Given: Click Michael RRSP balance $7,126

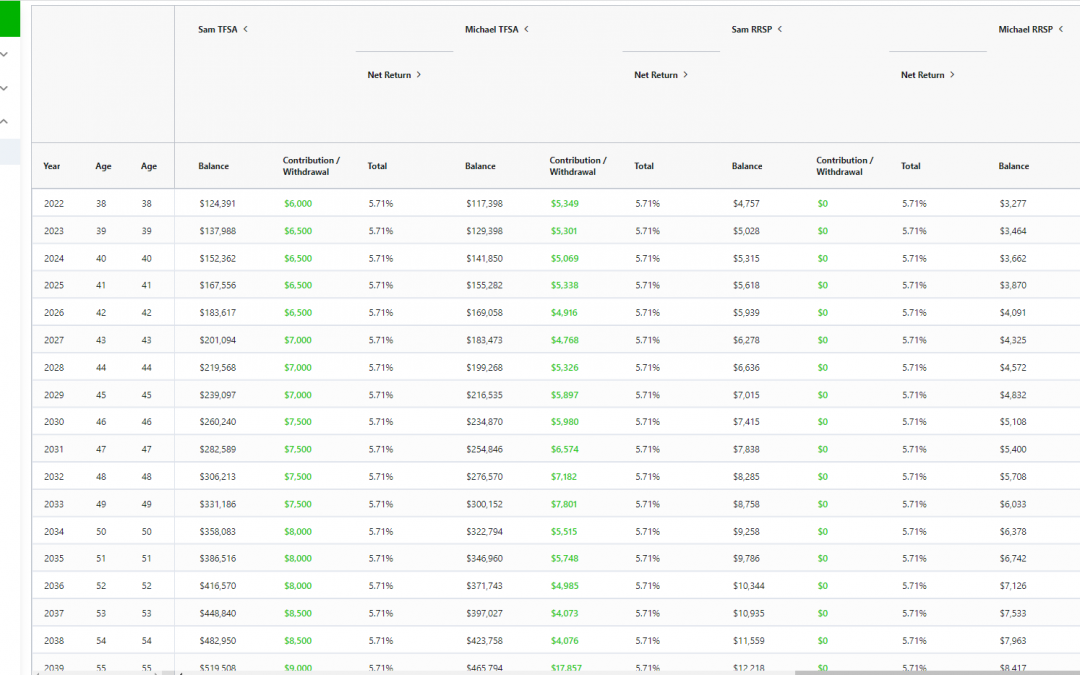Looking at the screenshot, I should (1013, 586).
